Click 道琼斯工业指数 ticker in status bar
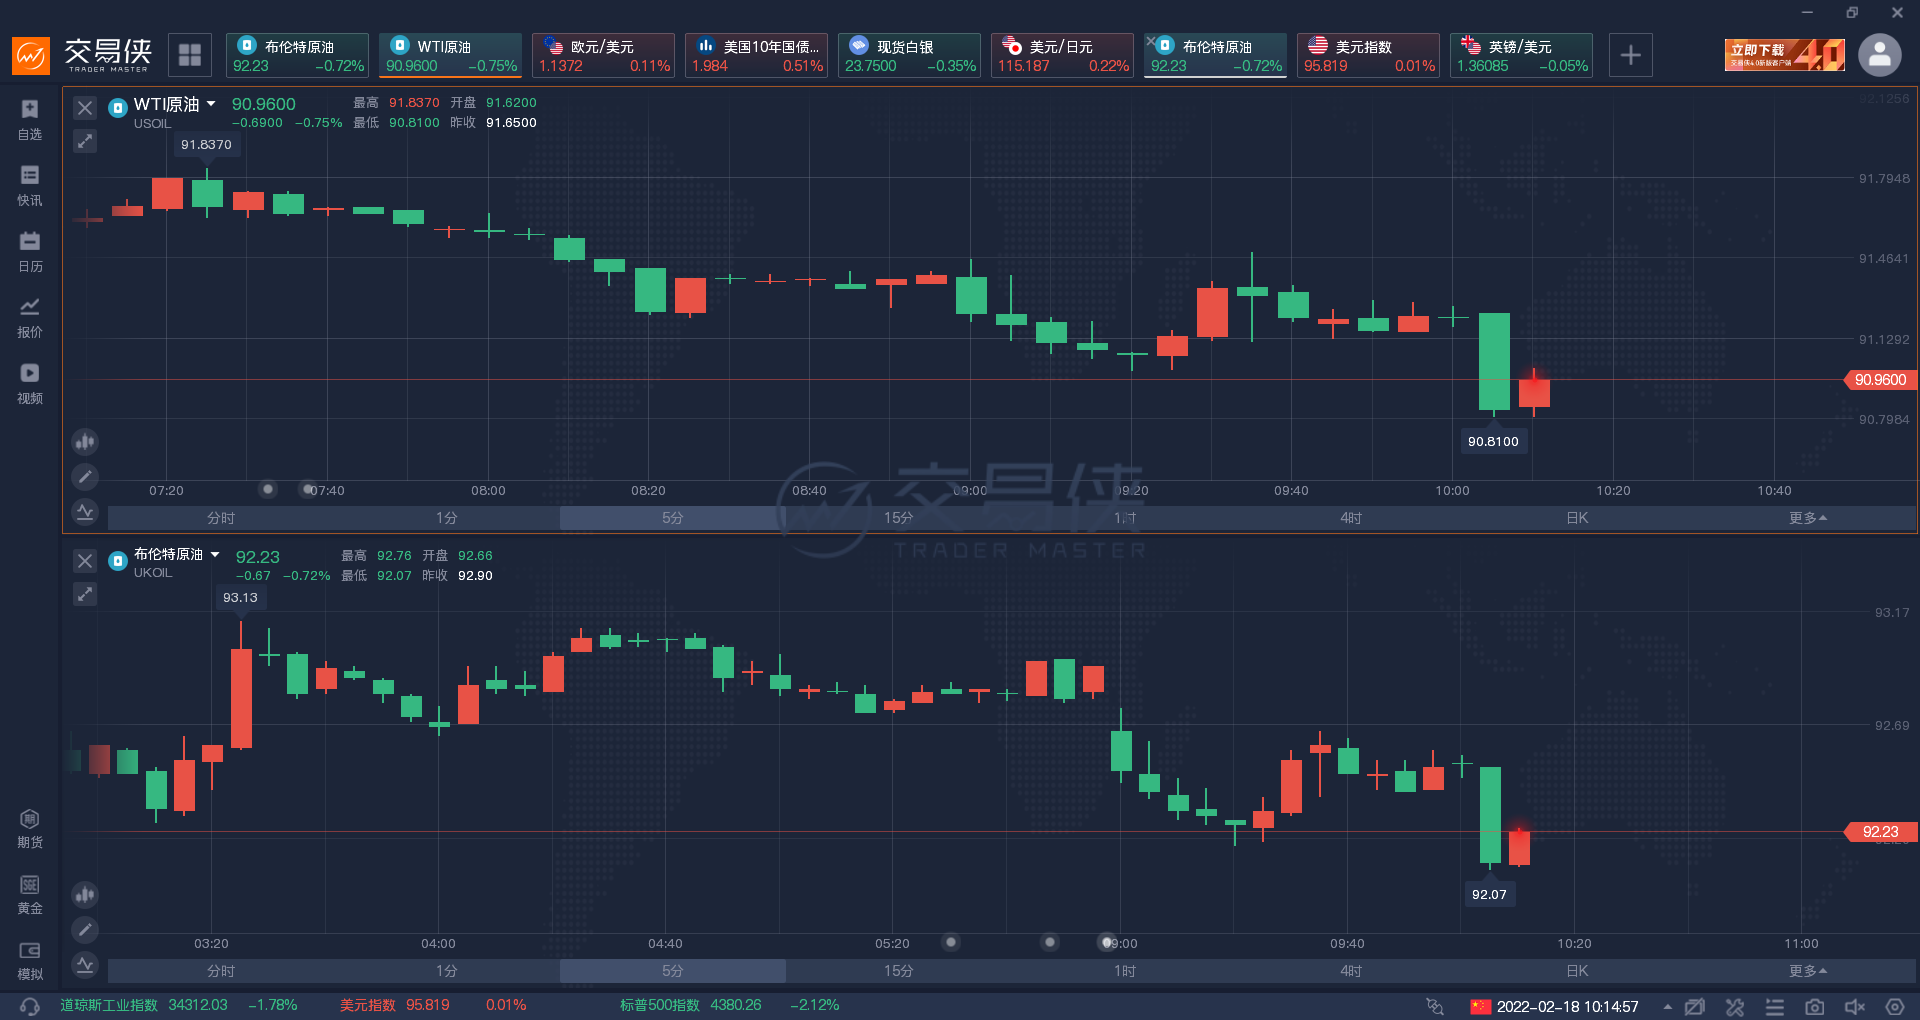Viewport: 1920px width, 1020px height. pos(178,1005)
